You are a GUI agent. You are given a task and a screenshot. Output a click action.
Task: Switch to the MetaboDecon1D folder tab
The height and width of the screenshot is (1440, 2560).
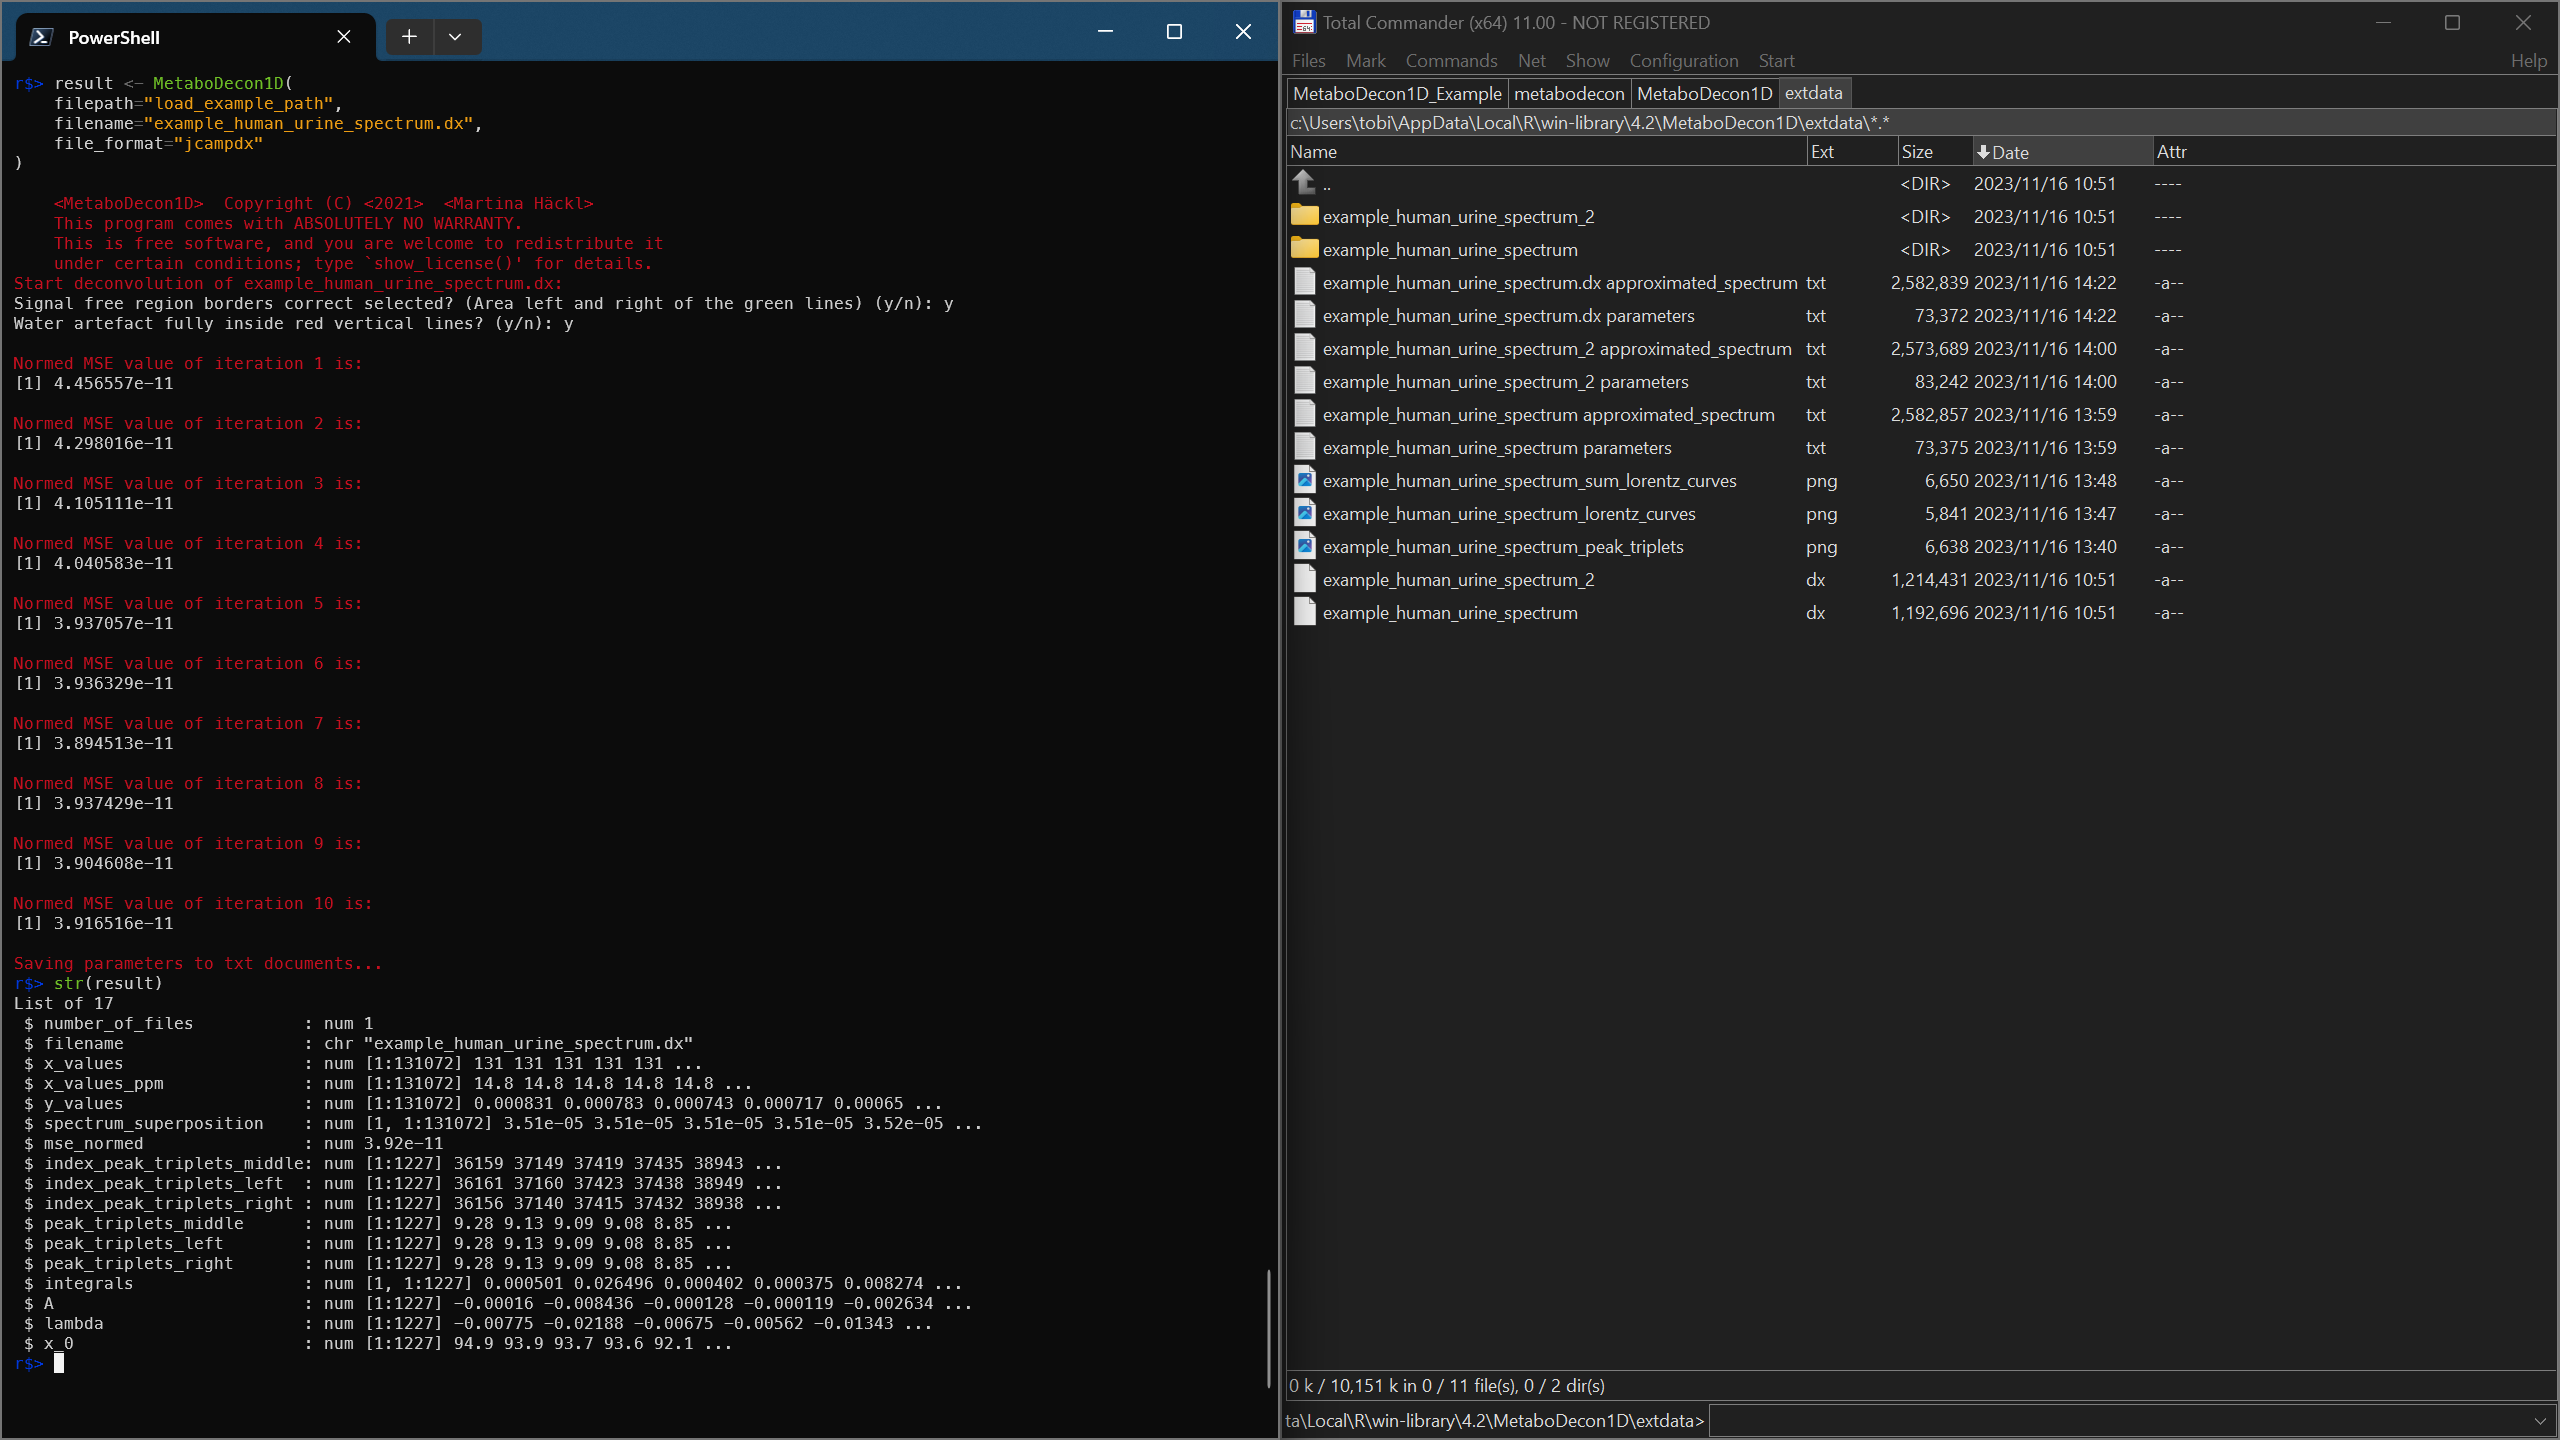coord(1704,93)
